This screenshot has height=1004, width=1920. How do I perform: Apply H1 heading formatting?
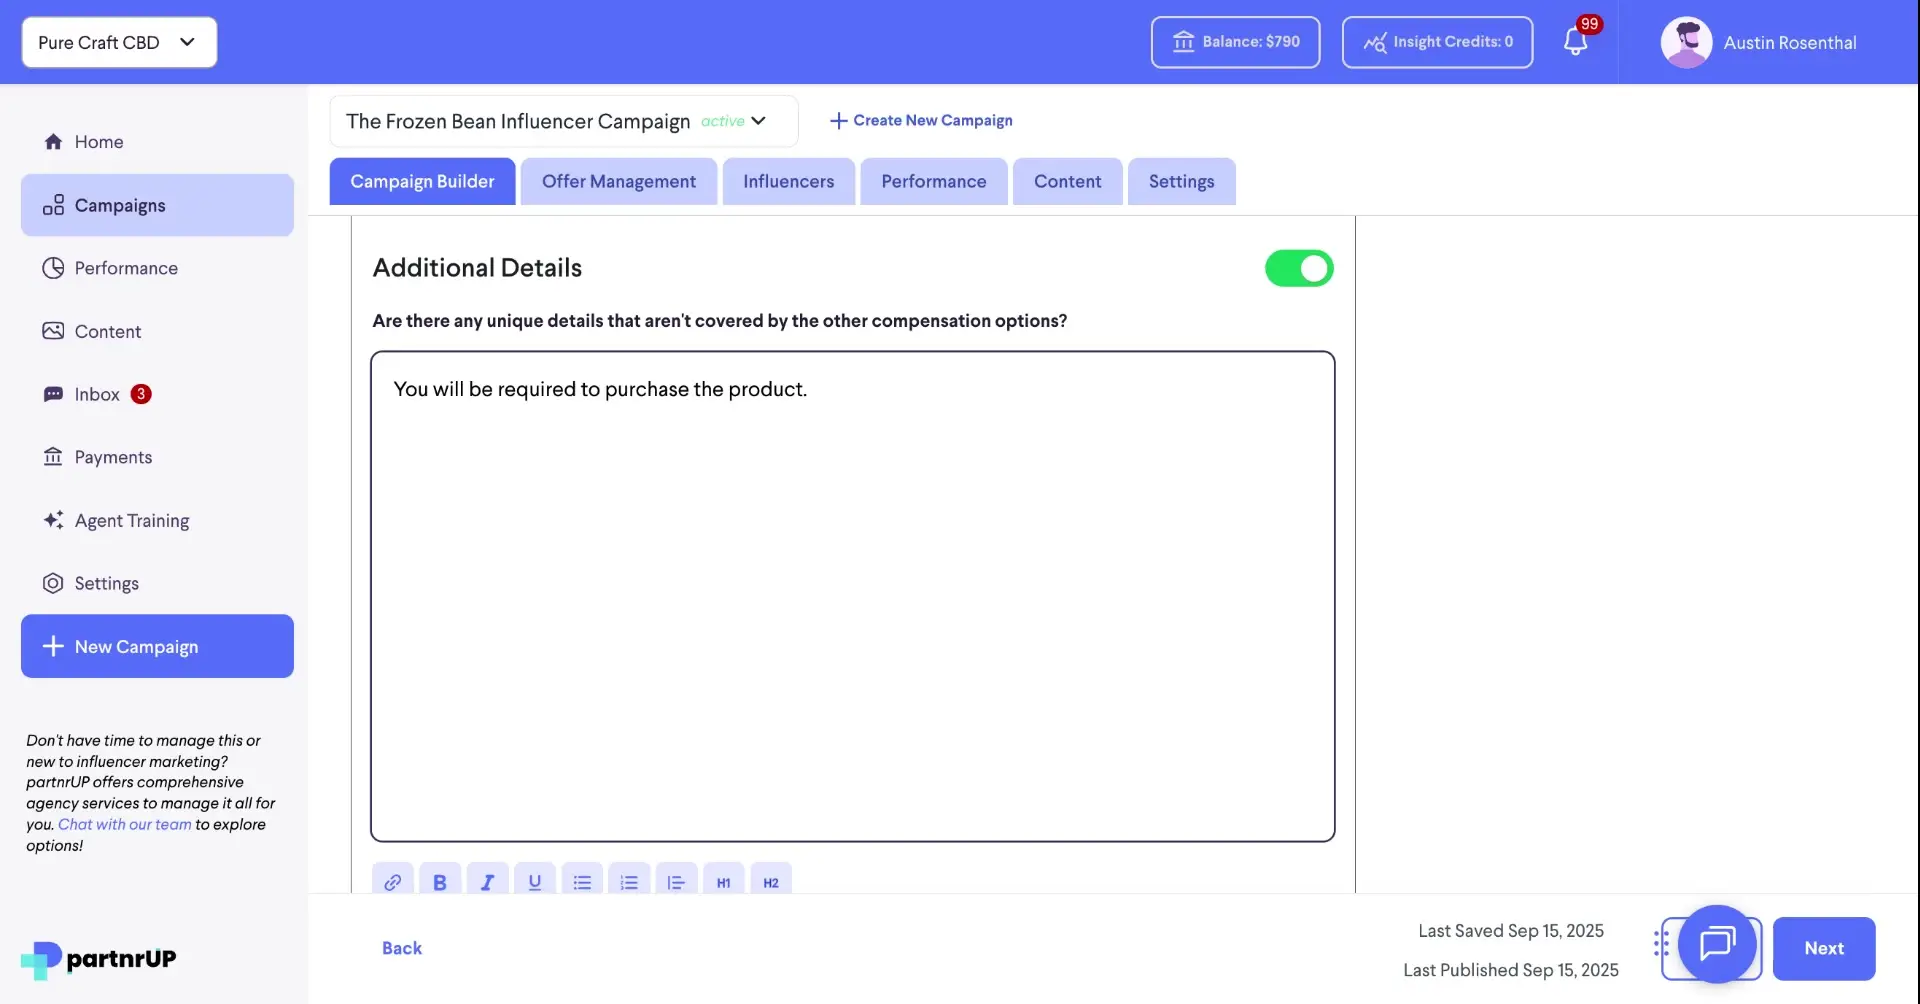(x=723, y=881)
